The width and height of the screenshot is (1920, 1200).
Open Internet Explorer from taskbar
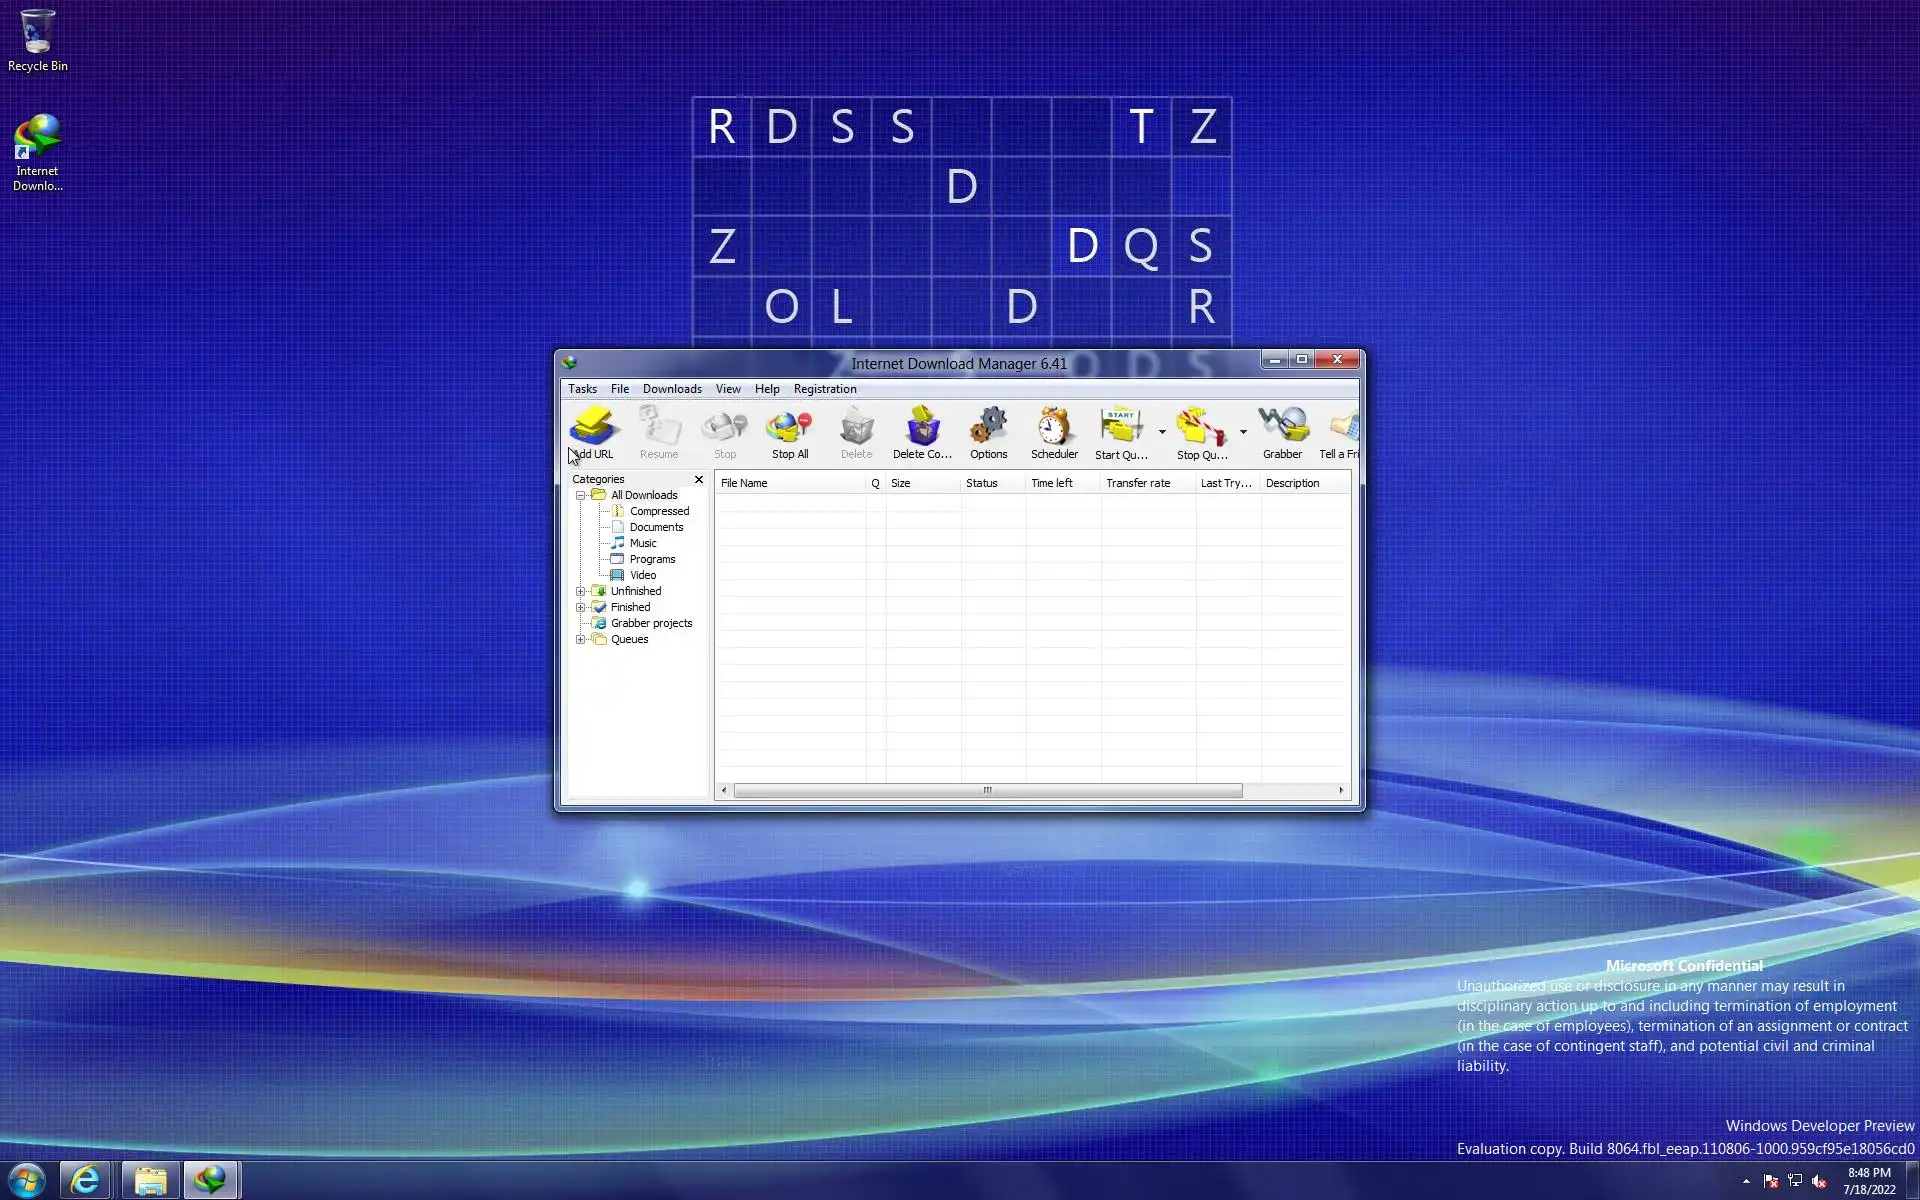click(x=86, y=1181)
